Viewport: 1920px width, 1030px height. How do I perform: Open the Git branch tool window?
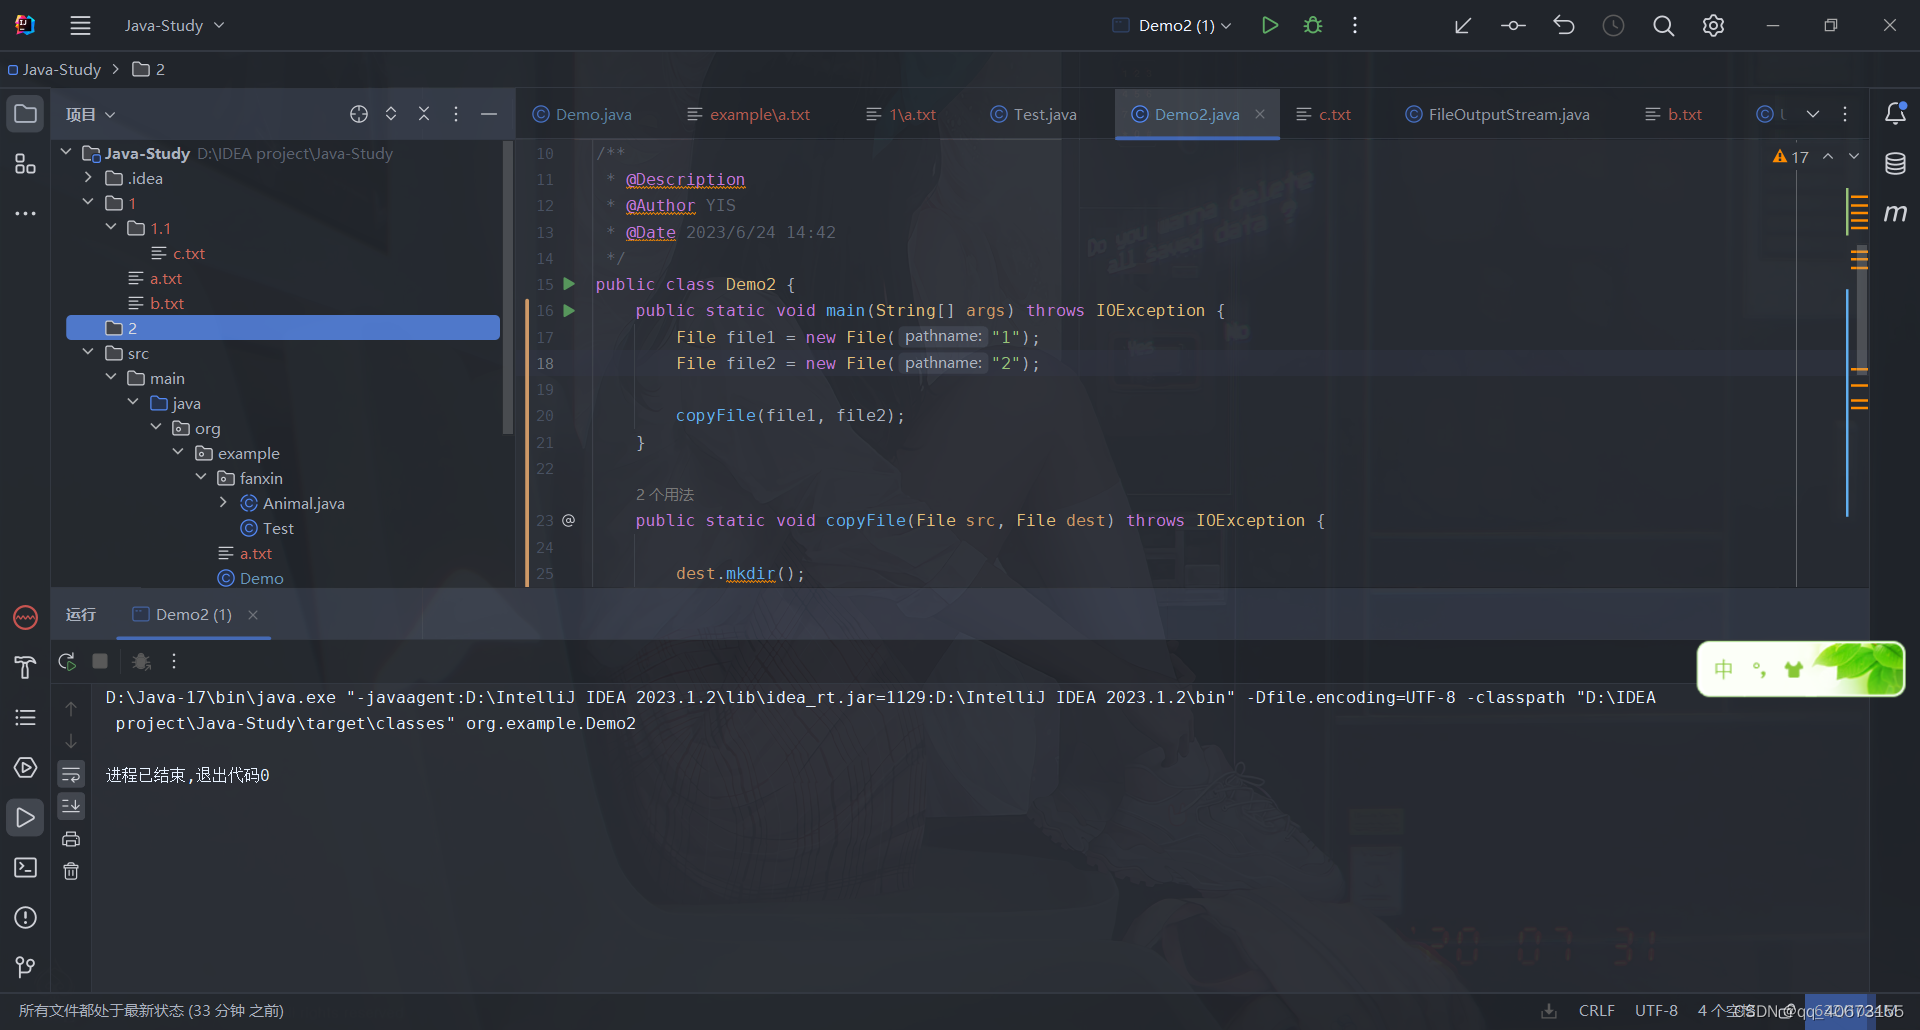tap(26, 967)
